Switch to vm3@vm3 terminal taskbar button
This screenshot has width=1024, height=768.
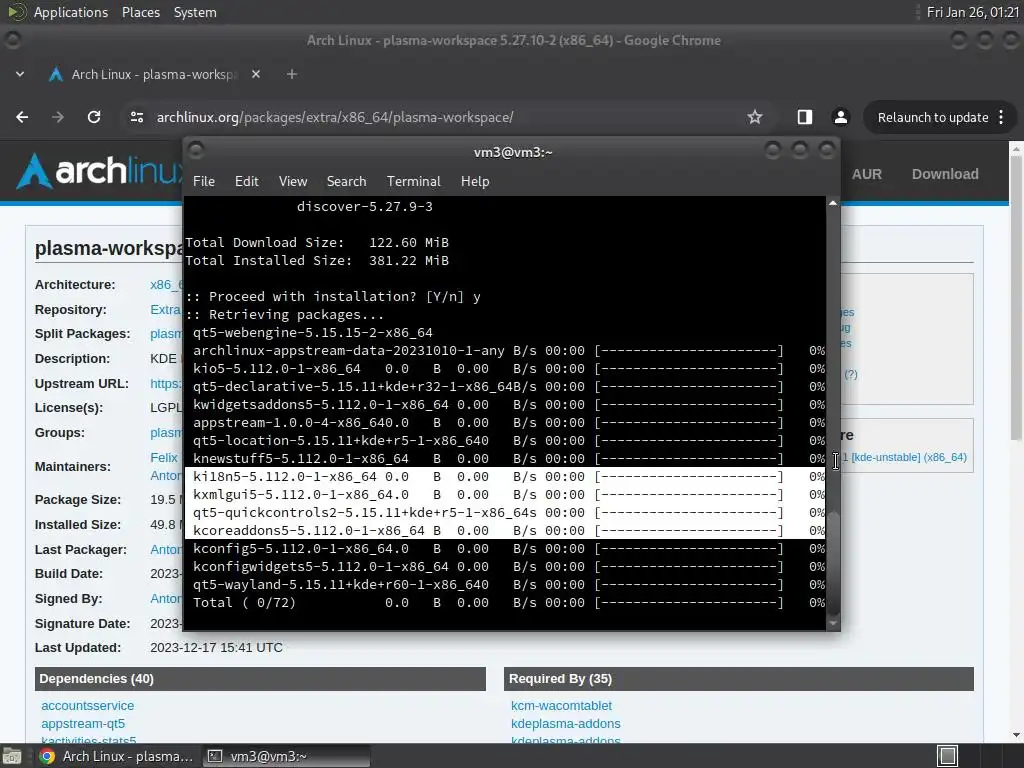(286, 756)
